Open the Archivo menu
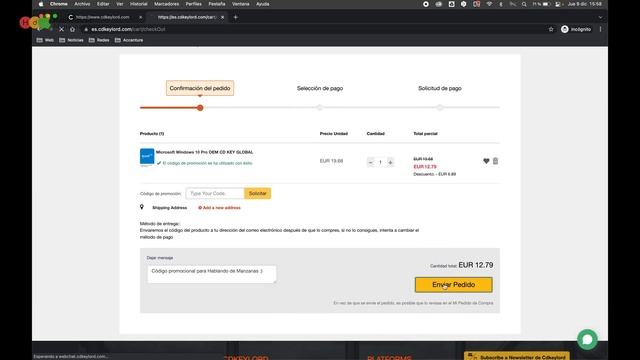 [x=82, y=4]
